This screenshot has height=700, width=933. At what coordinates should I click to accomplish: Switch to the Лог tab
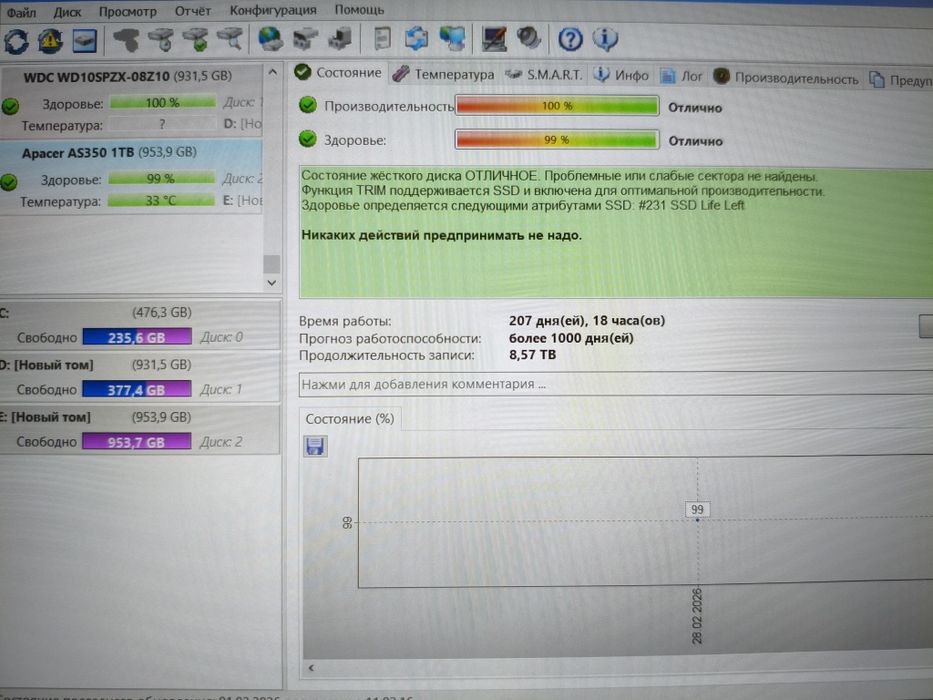[x=682, y=76]
